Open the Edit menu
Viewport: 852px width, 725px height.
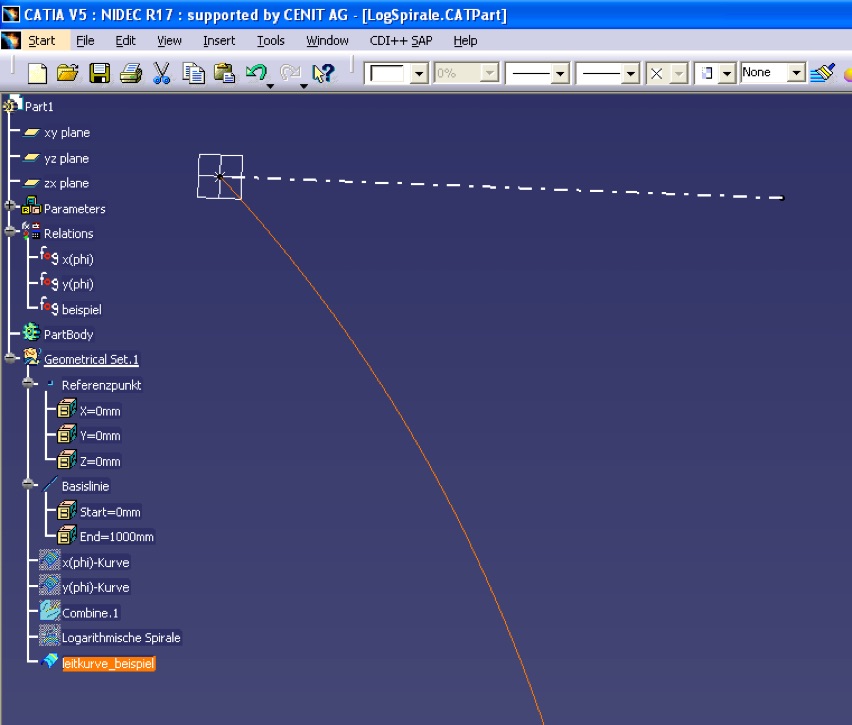125,40
